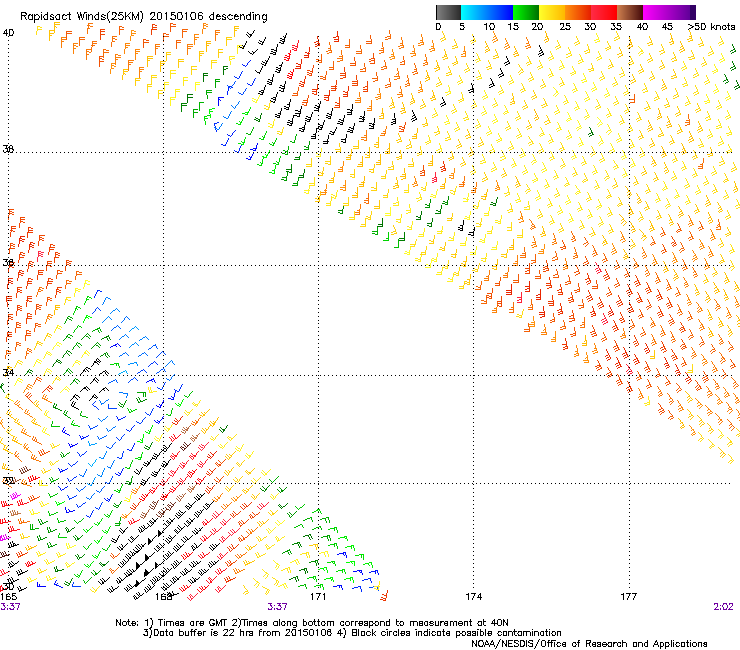Click the longitude label '174'

473,597
